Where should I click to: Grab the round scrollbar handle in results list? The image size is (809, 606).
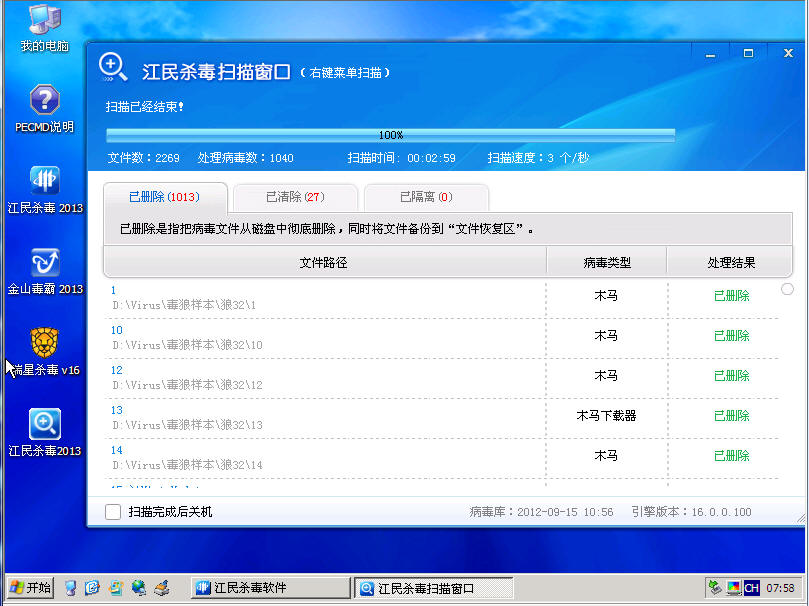point(787,290)
